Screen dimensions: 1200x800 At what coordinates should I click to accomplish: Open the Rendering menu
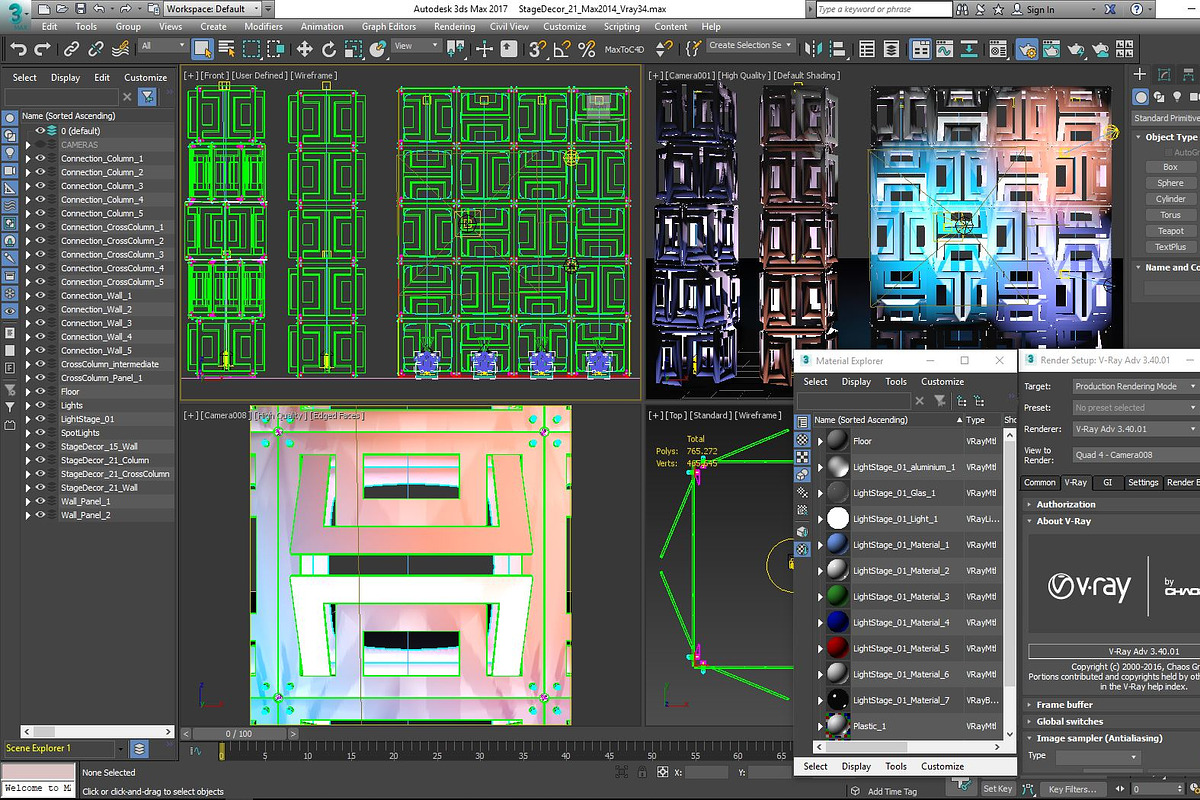tap(454, 27)
